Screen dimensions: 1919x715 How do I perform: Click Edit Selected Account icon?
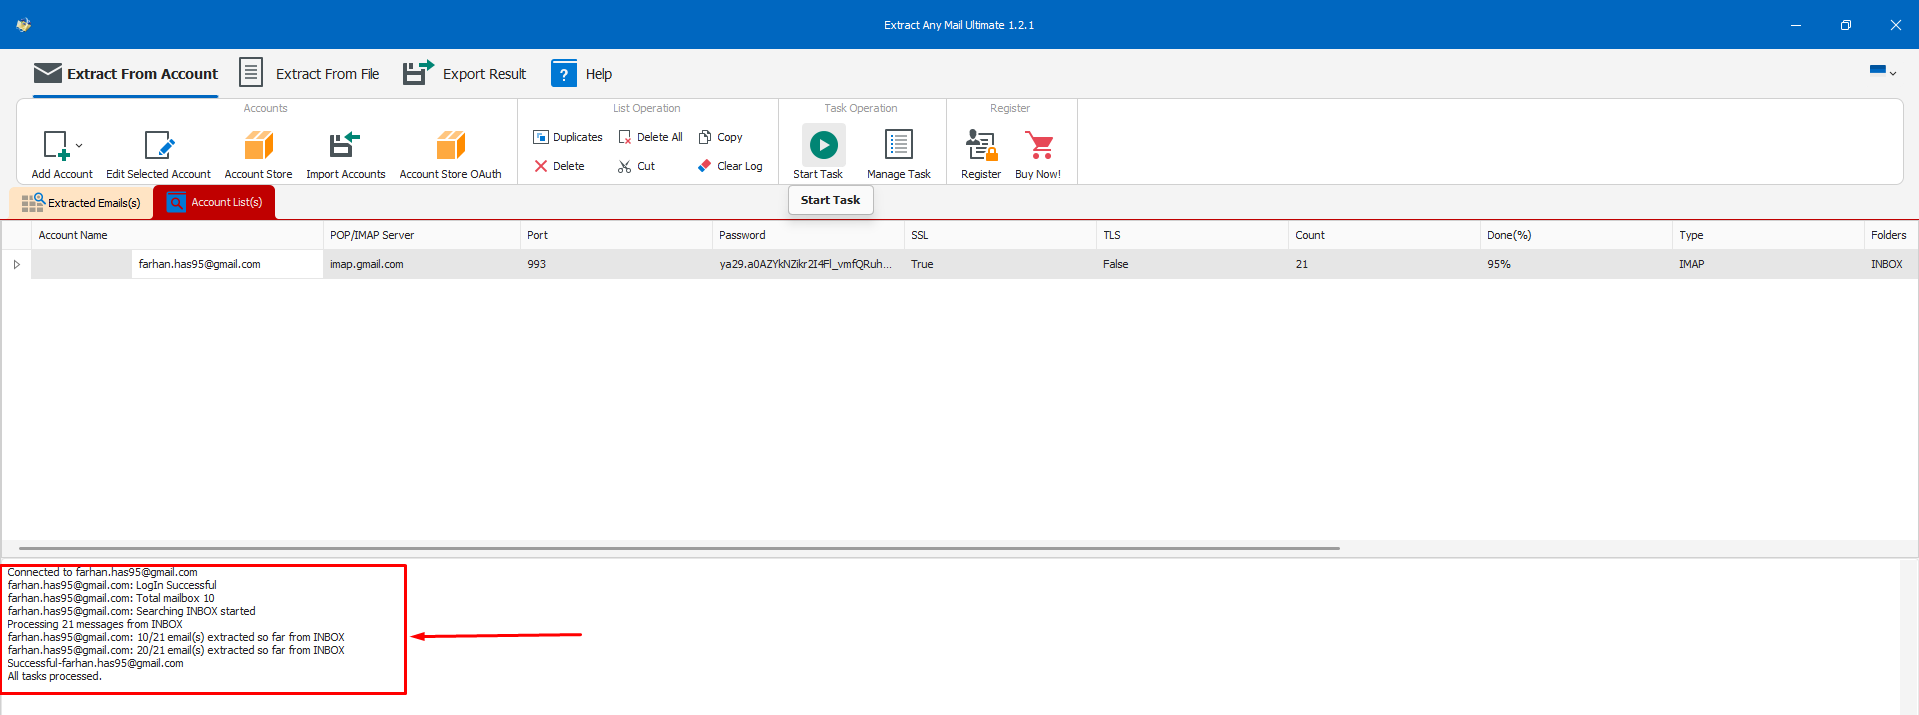point(158,146)
